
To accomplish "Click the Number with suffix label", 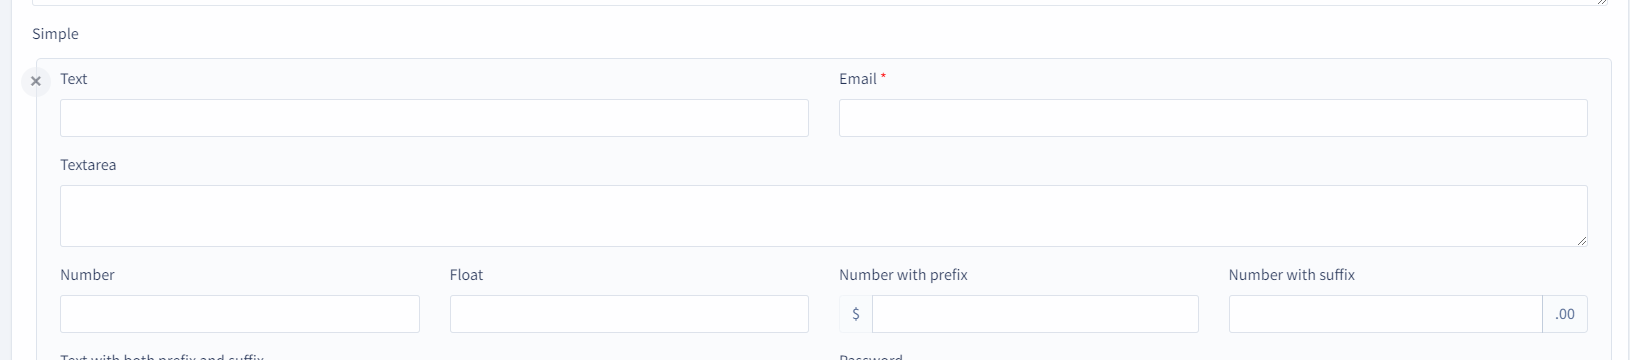I will click(x=1292, y=275).
